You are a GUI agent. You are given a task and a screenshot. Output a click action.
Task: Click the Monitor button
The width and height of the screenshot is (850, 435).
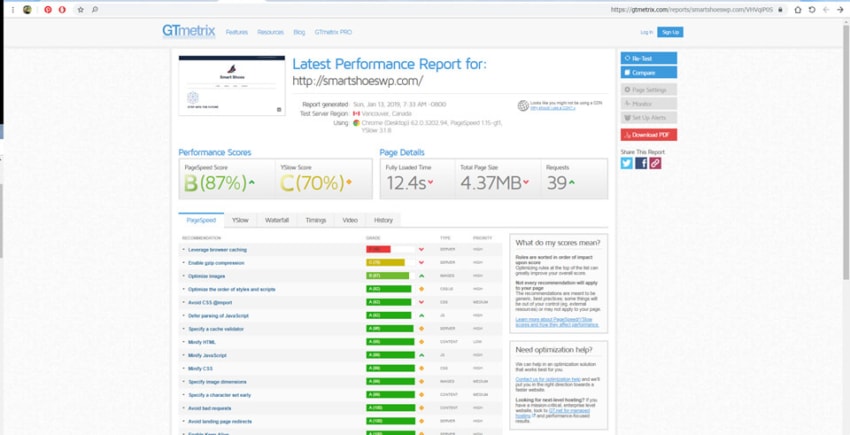648,104
